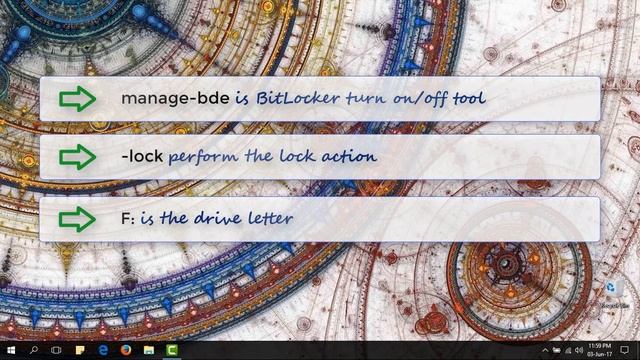Open the clock showing 11:59 PM
The image size is (640, 360).
click(600, 350)
